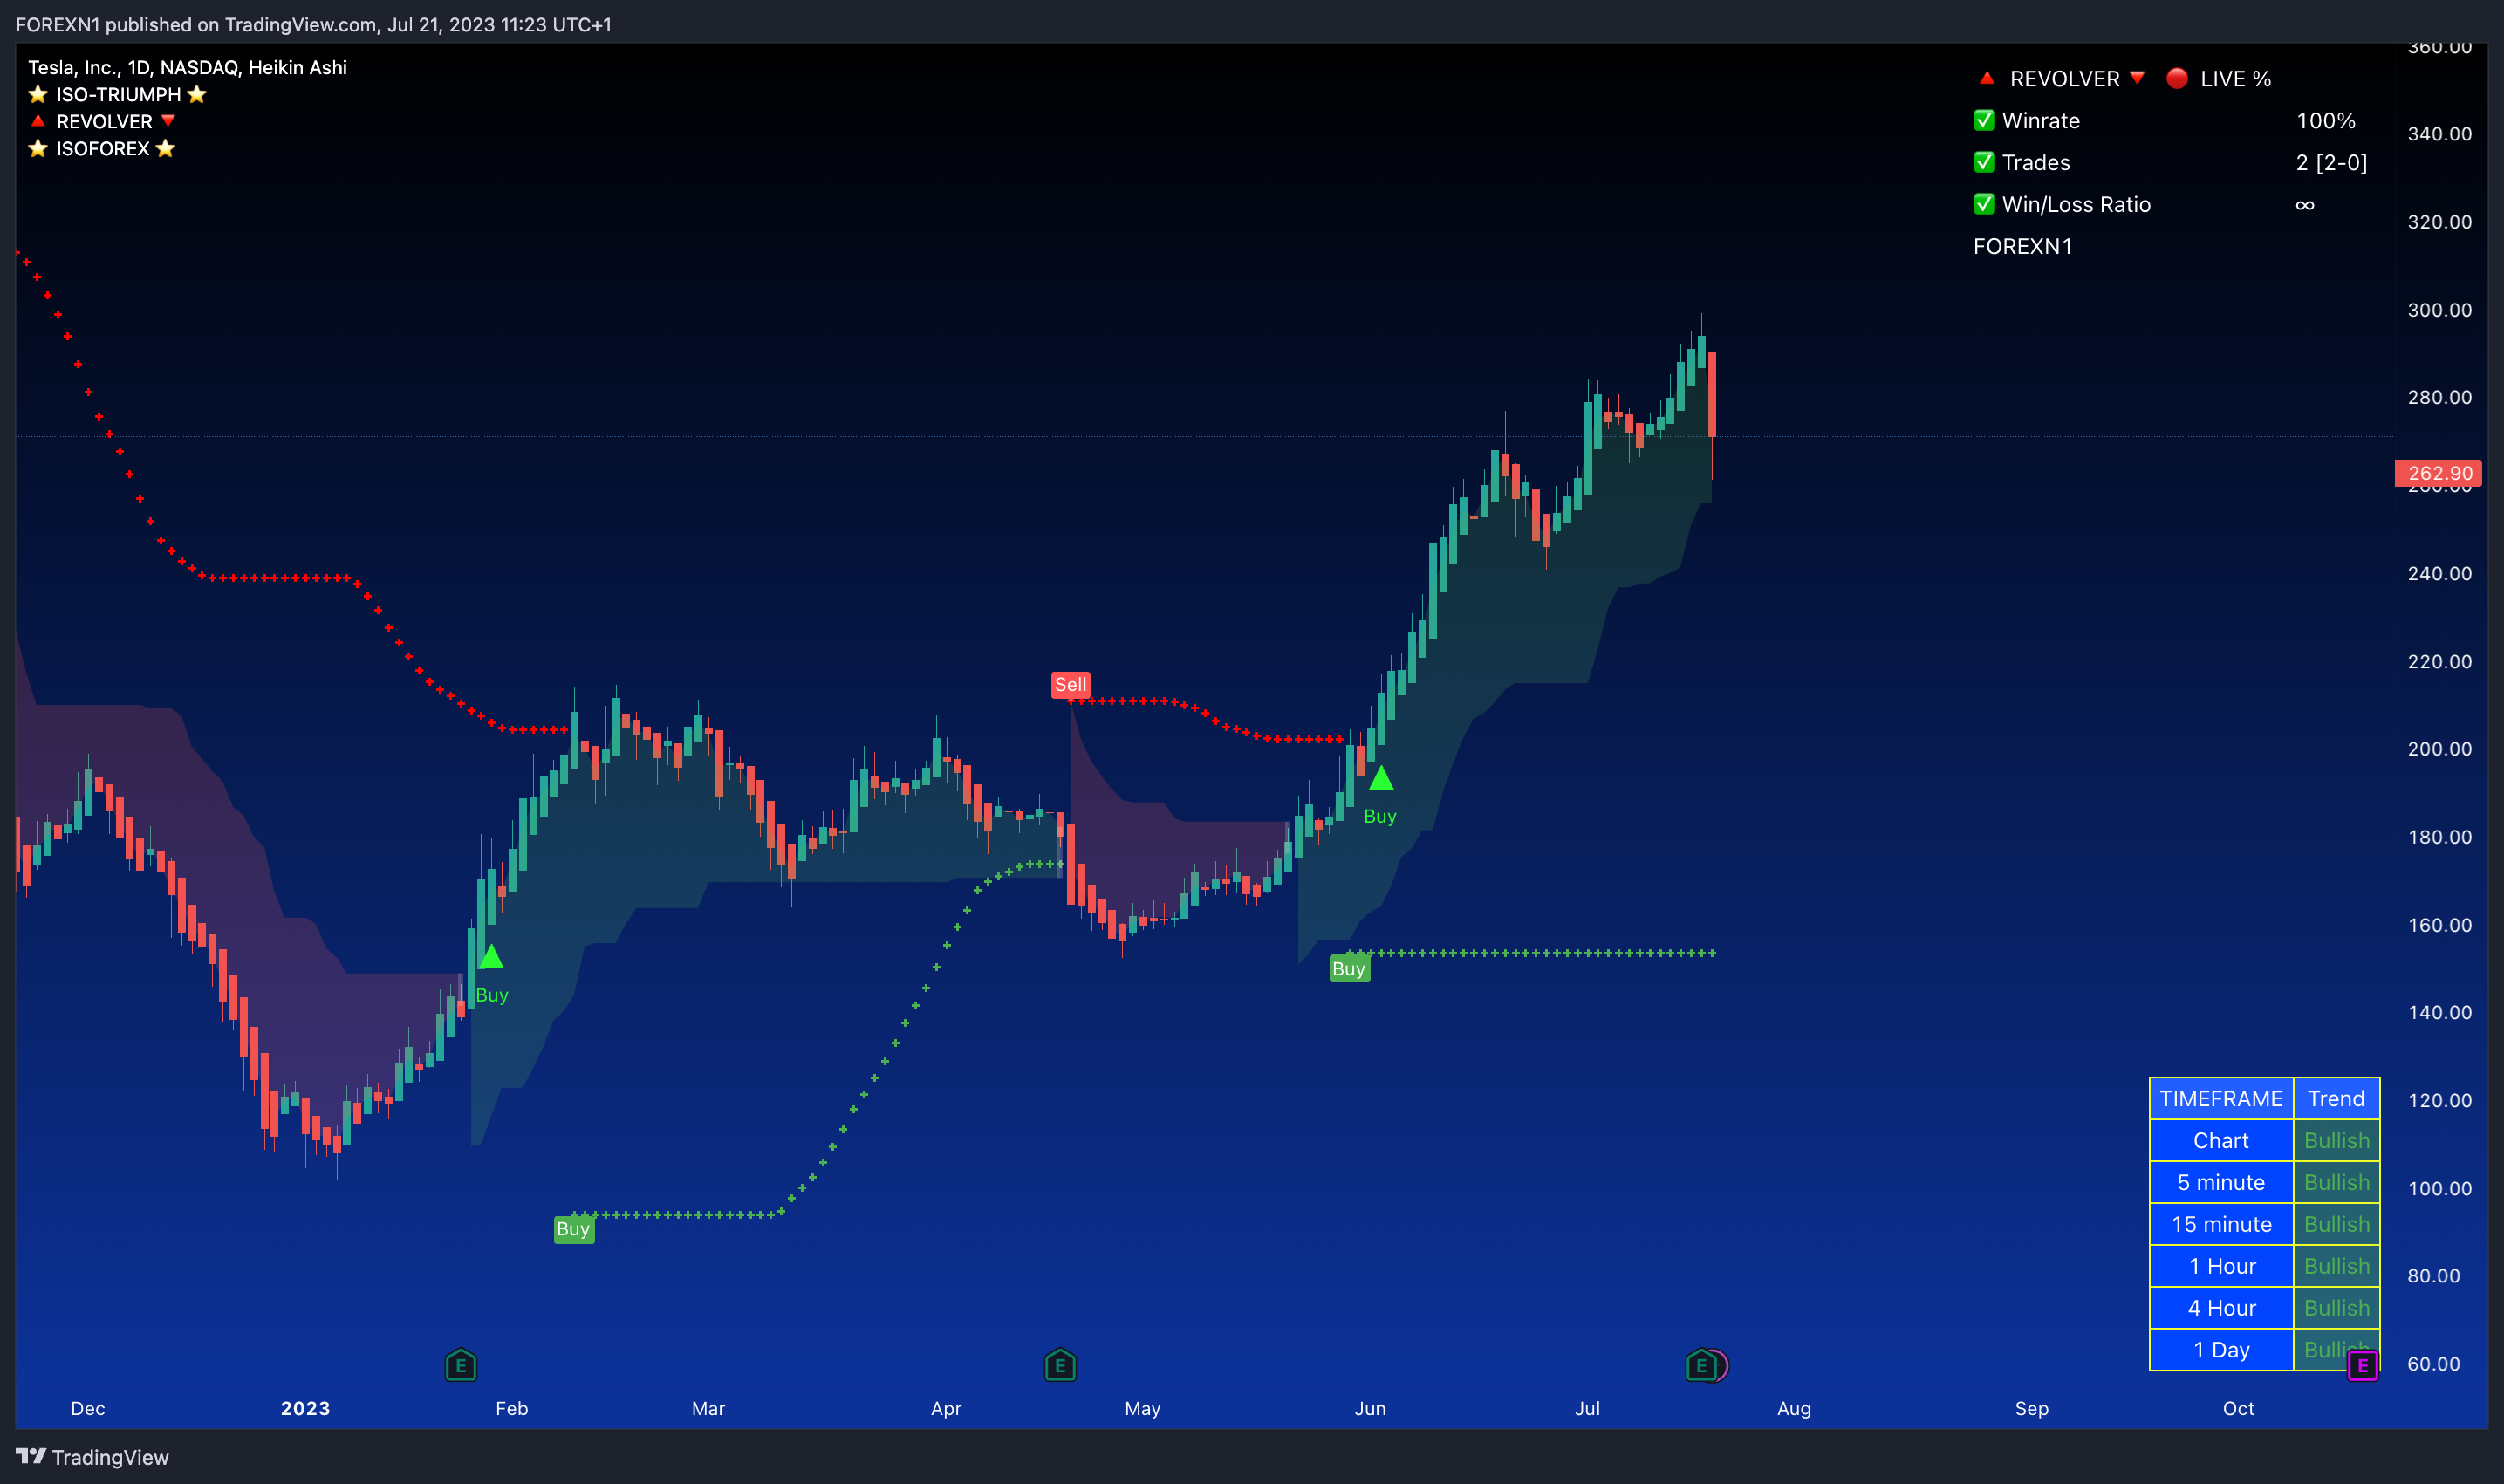Click the '2023' label on the time axis
Screen dimensions: 2504x1484
coord(305,1408)
